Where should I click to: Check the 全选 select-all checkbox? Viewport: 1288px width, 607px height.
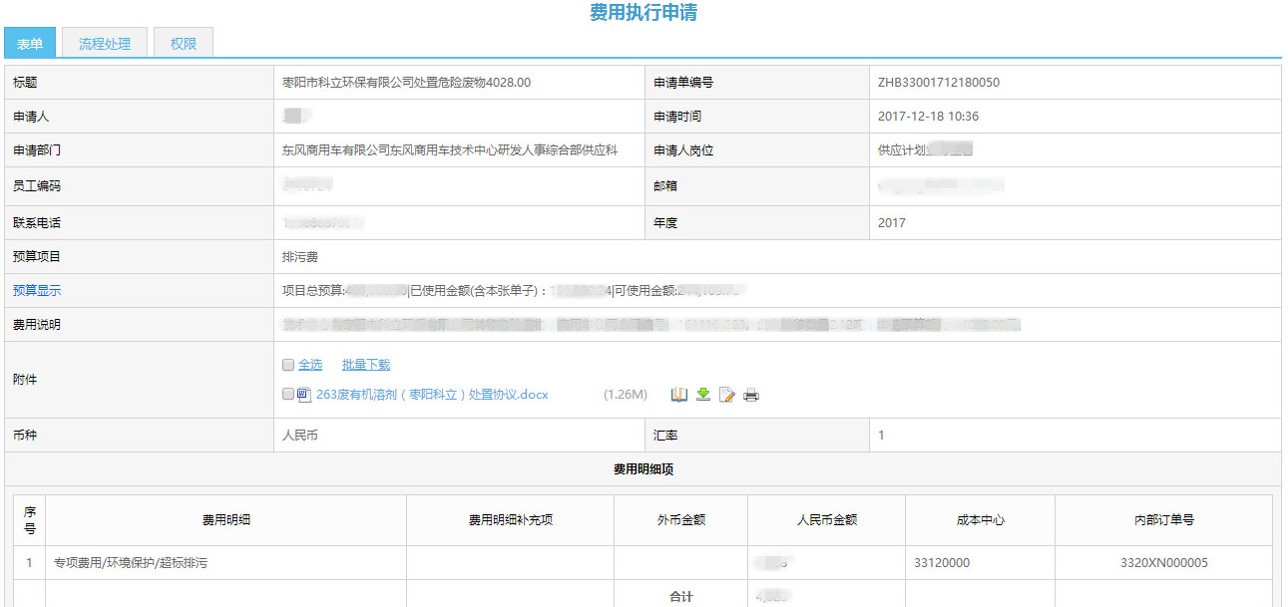point(288,365)
